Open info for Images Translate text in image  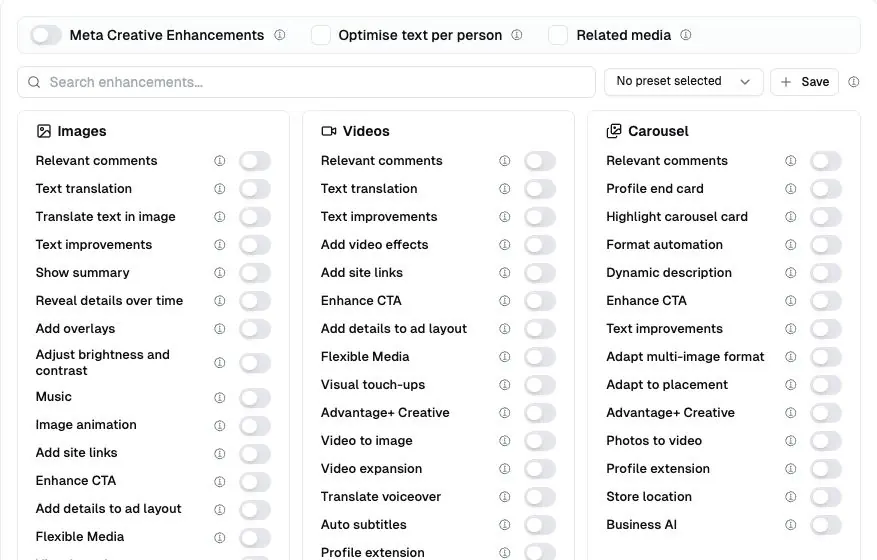220,217
